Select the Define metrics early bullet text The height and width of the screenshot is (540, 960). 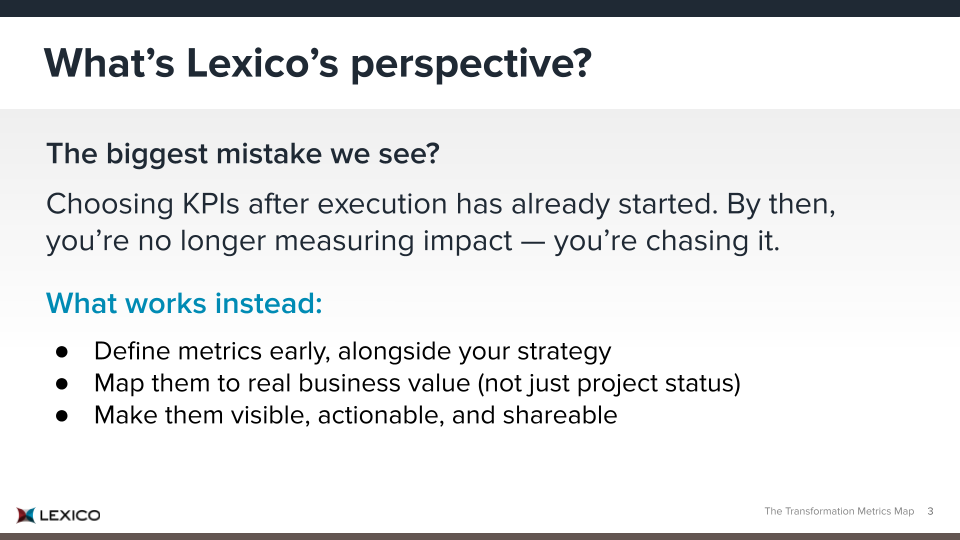(x=352, y=351)
